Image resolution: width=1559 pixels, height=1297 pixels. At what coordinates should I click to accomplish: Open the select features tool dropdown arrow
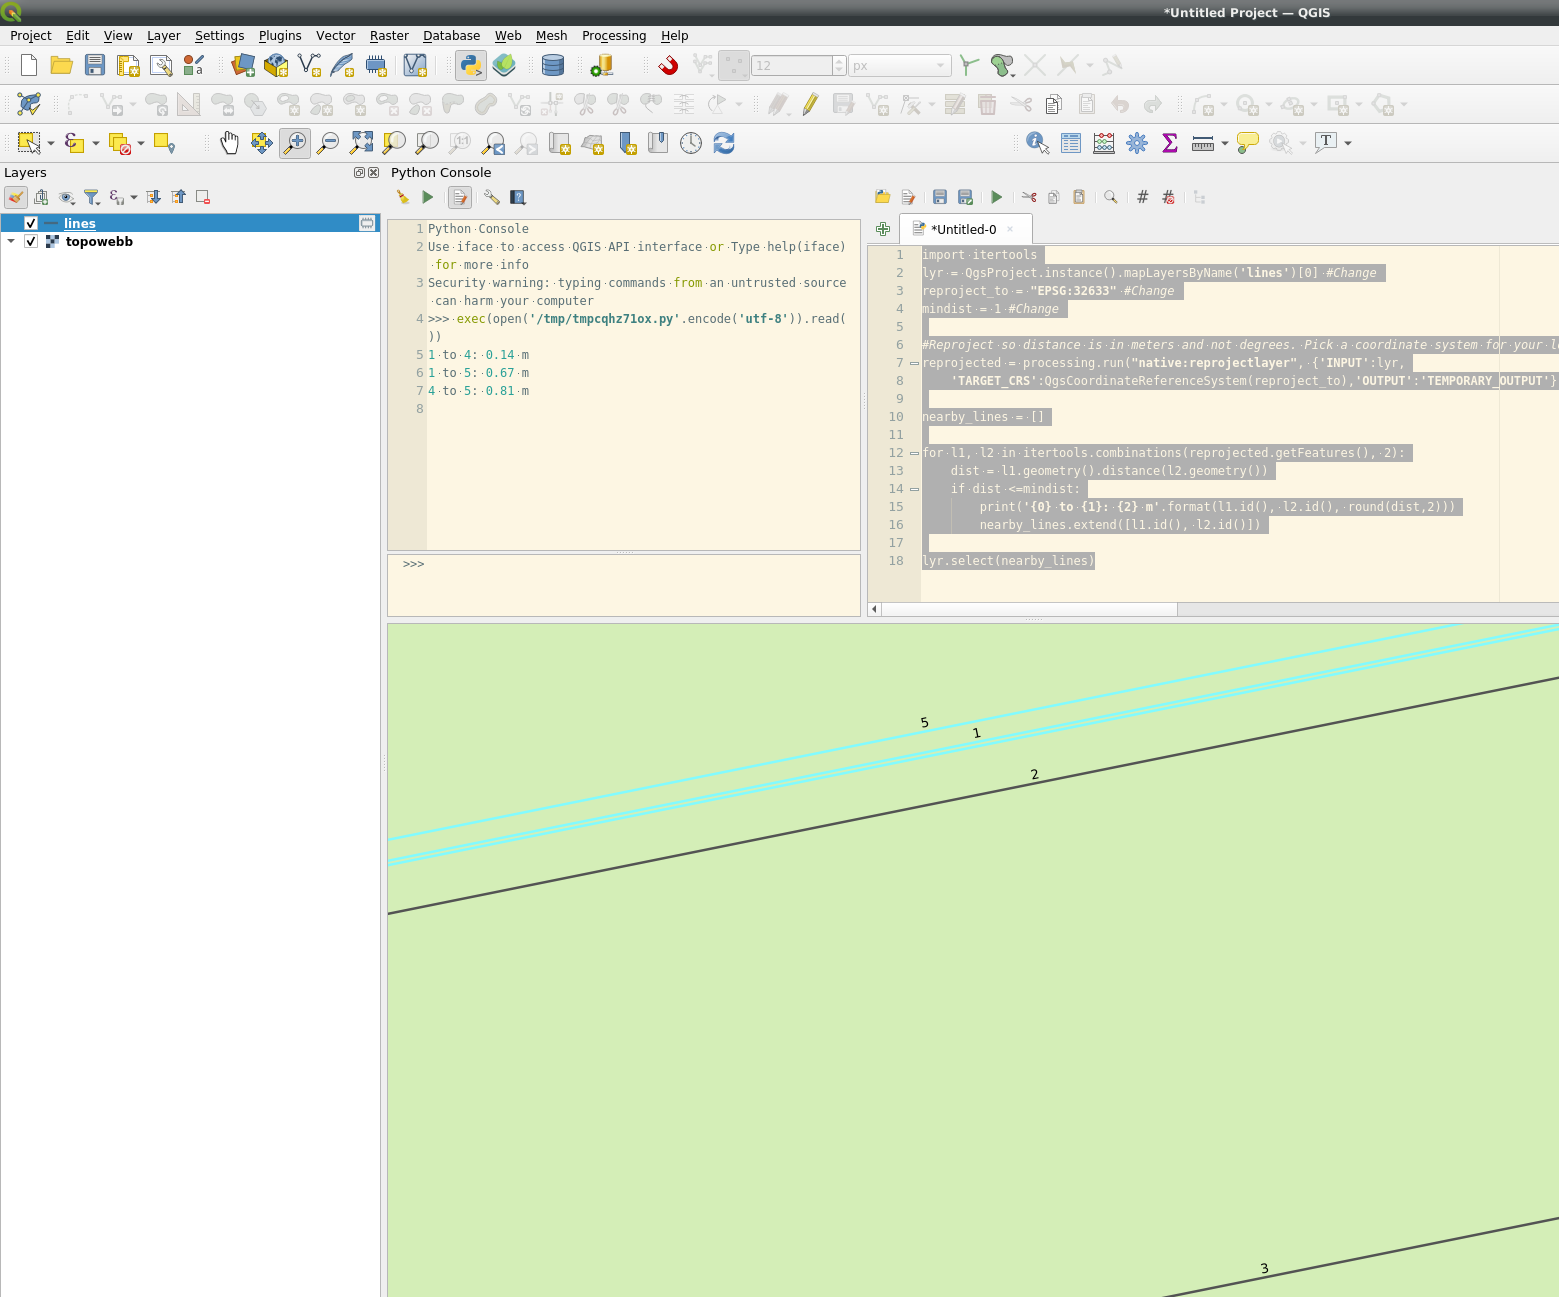pyautogui.click(x=51, y=143)
